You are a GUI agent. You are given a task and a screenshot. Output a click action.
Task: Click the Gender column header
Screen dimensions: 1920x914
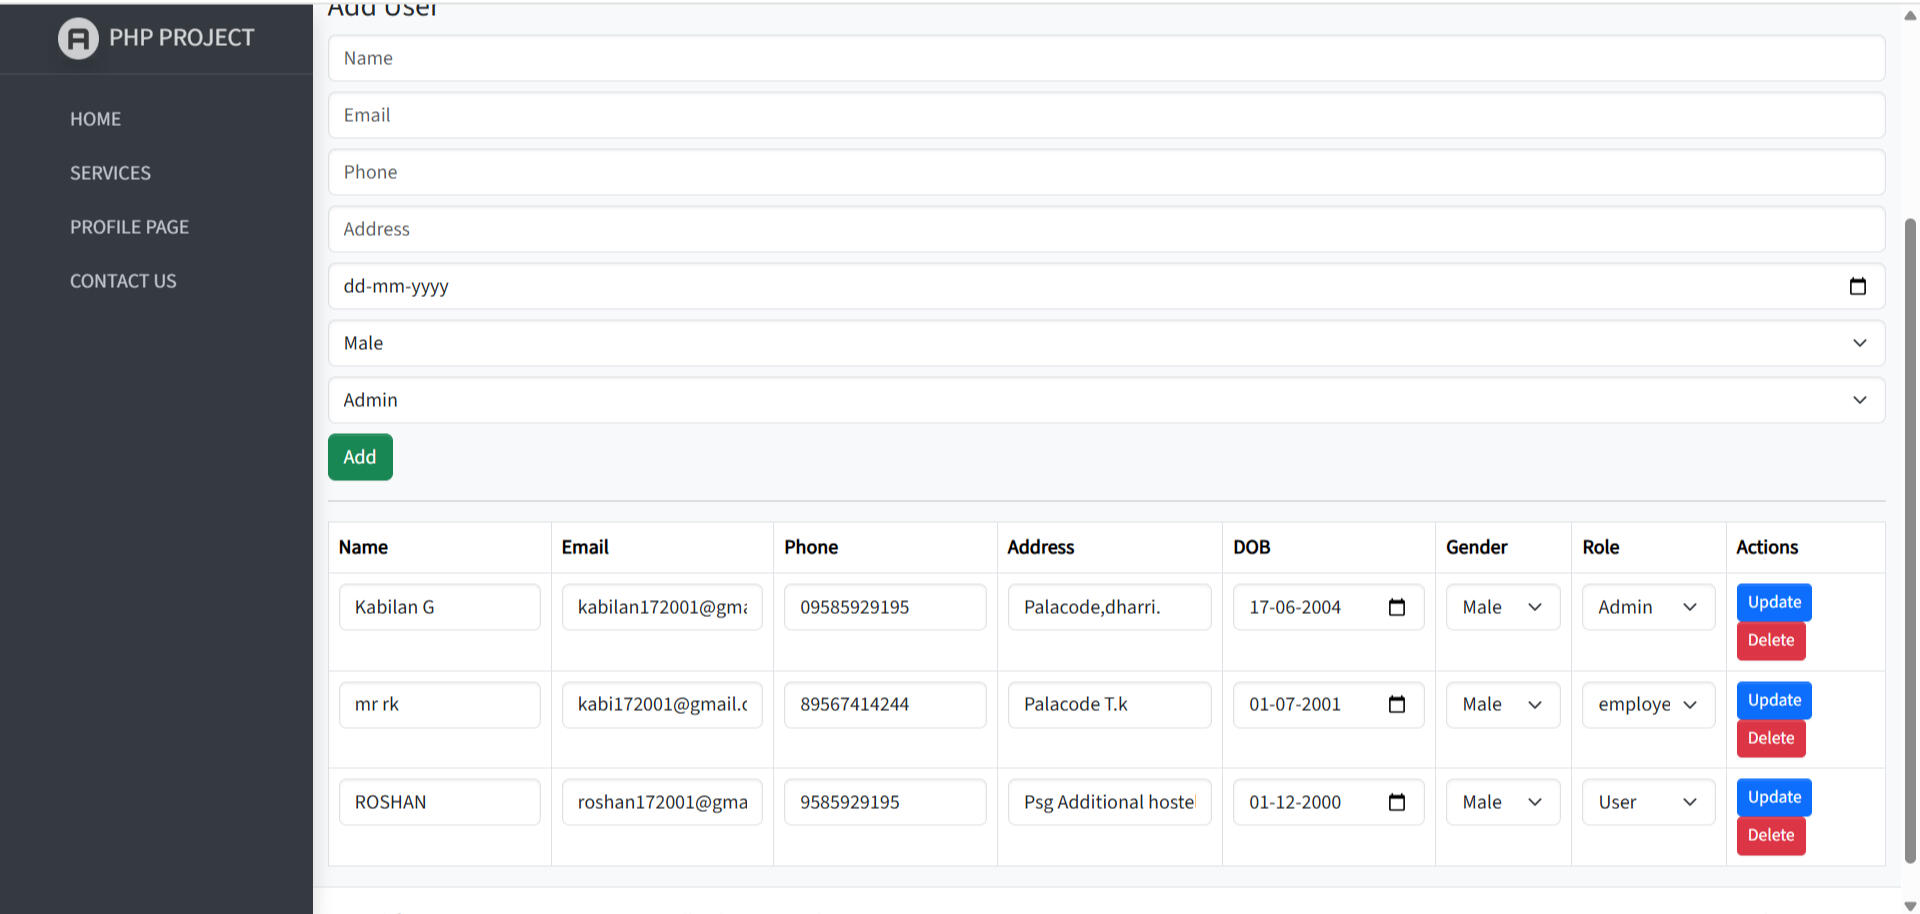[x=1476, y=547]
